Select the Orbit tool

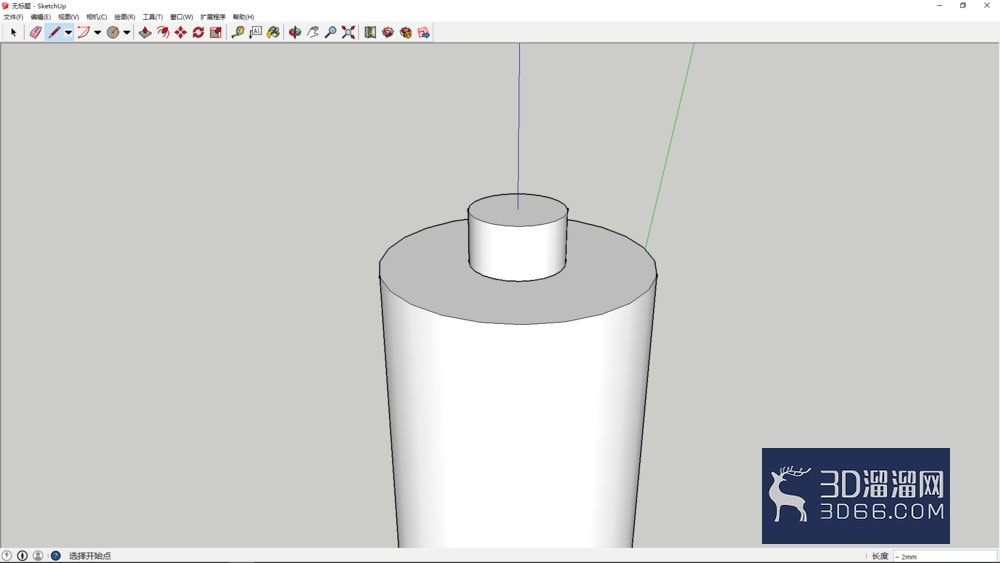[295, 32]
